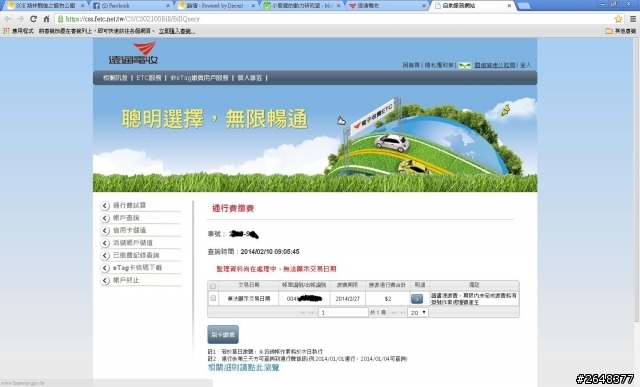Tick the checkbox for the 2014/2/27 row
This screenshot has height=387, width=640.
[213, 298]
